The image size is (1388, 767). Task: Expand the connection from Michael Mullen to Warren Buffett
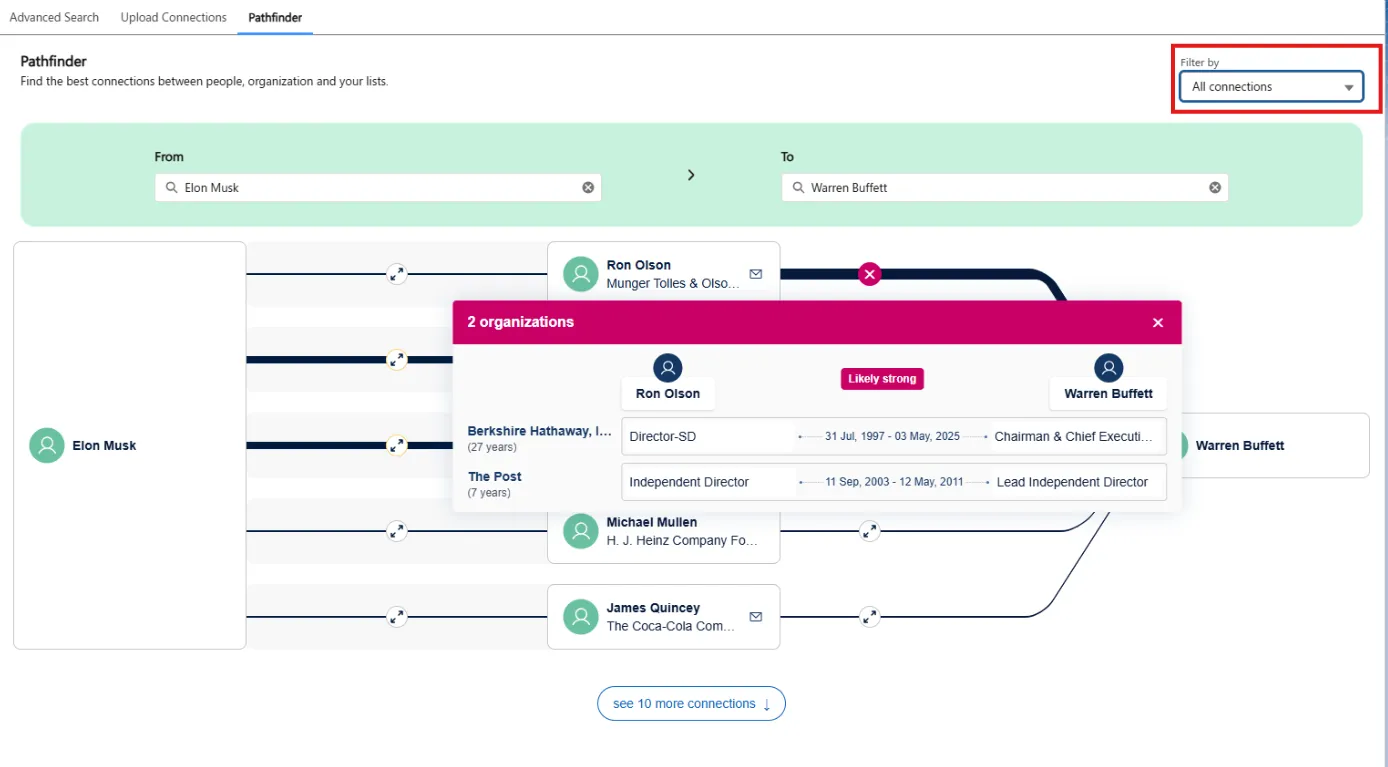(870, 531)
